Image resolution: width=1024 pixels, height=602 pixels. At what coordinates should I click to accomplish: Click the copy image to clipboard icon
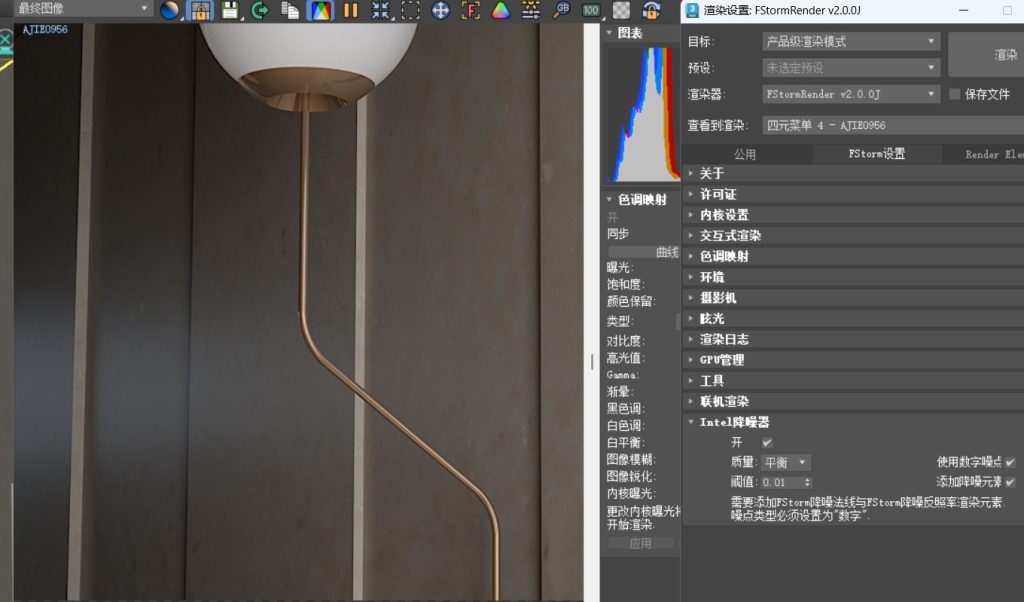pyautogui.click(x=290, y=10)
